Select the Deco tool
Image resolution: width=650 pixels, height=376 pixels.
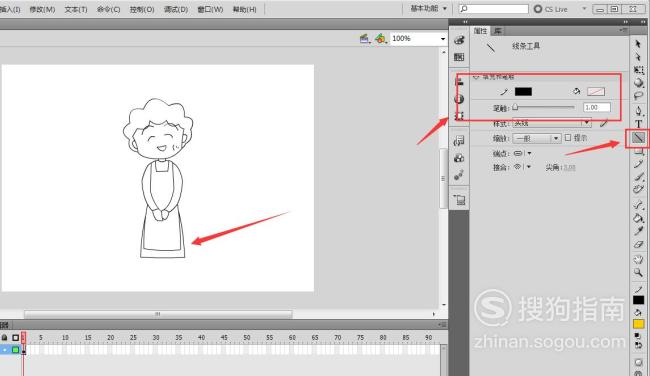tap(638, 190)
